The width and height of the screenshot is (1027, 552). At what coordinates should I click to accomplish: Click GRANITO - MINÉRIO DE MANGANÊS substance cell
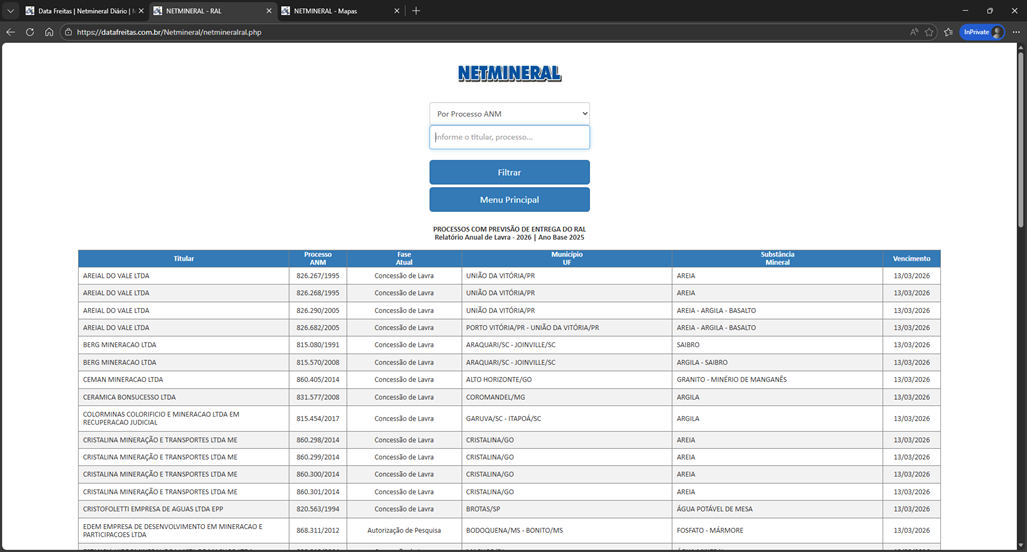click(777, 380)
